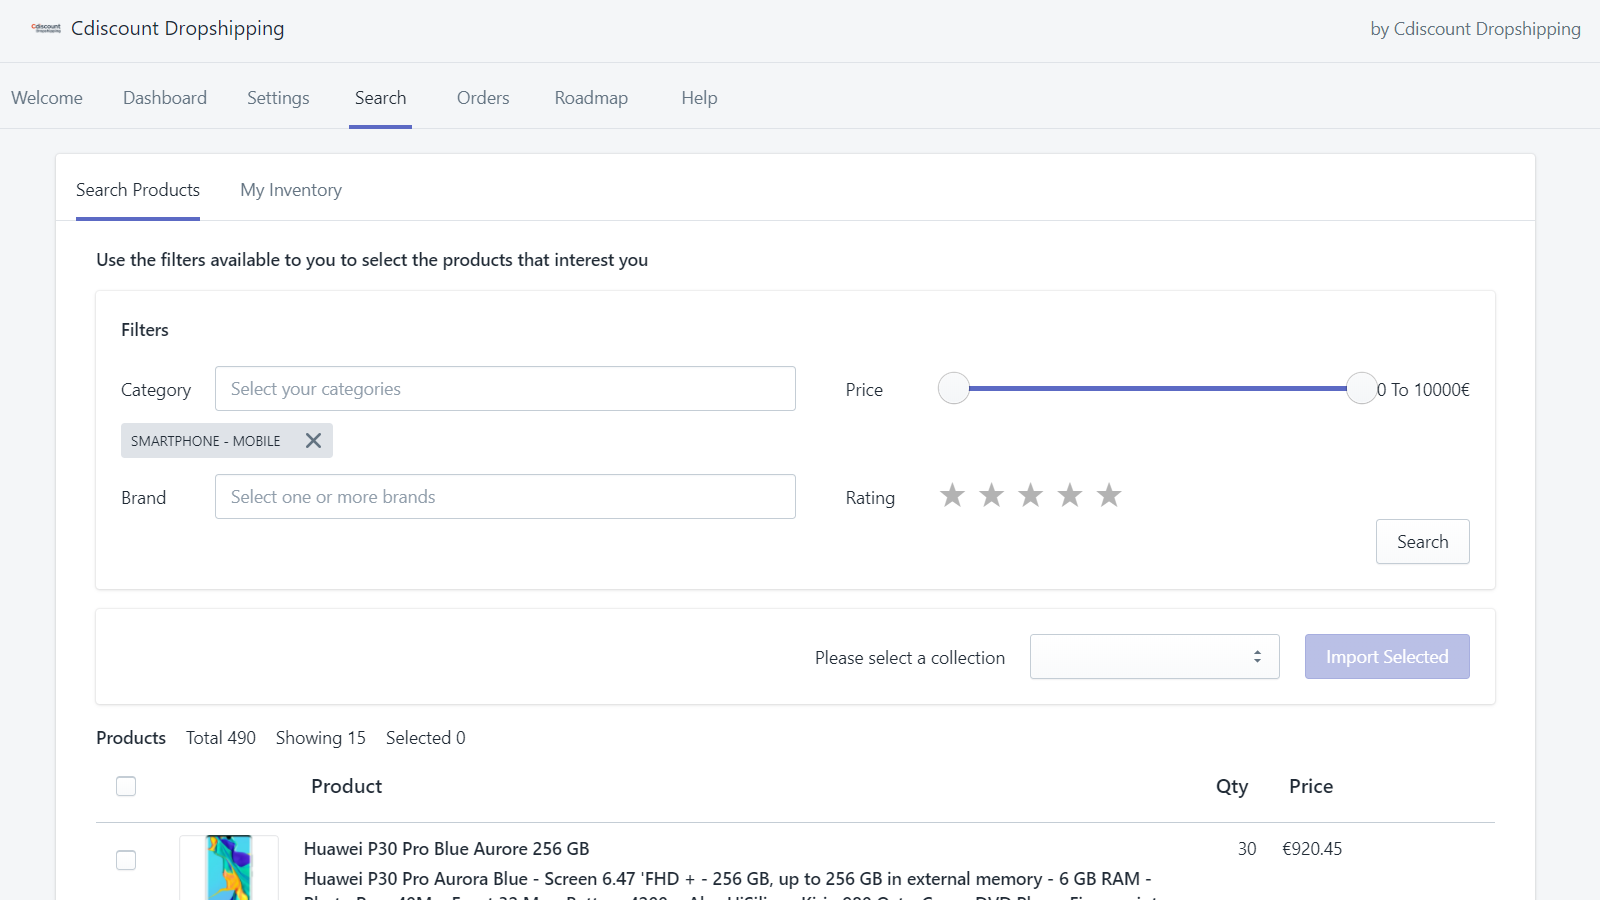Switch to Search Products sub-tab
Image resolution: width=1600 pixels, height=900 pixels.
click(x=138, y=190)
